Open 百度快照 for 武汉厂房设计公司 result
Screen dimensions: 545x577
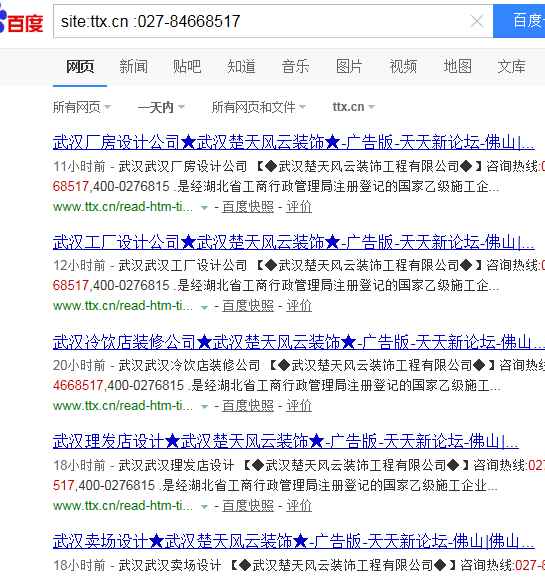pyautogui.click(x=248, y=207)
